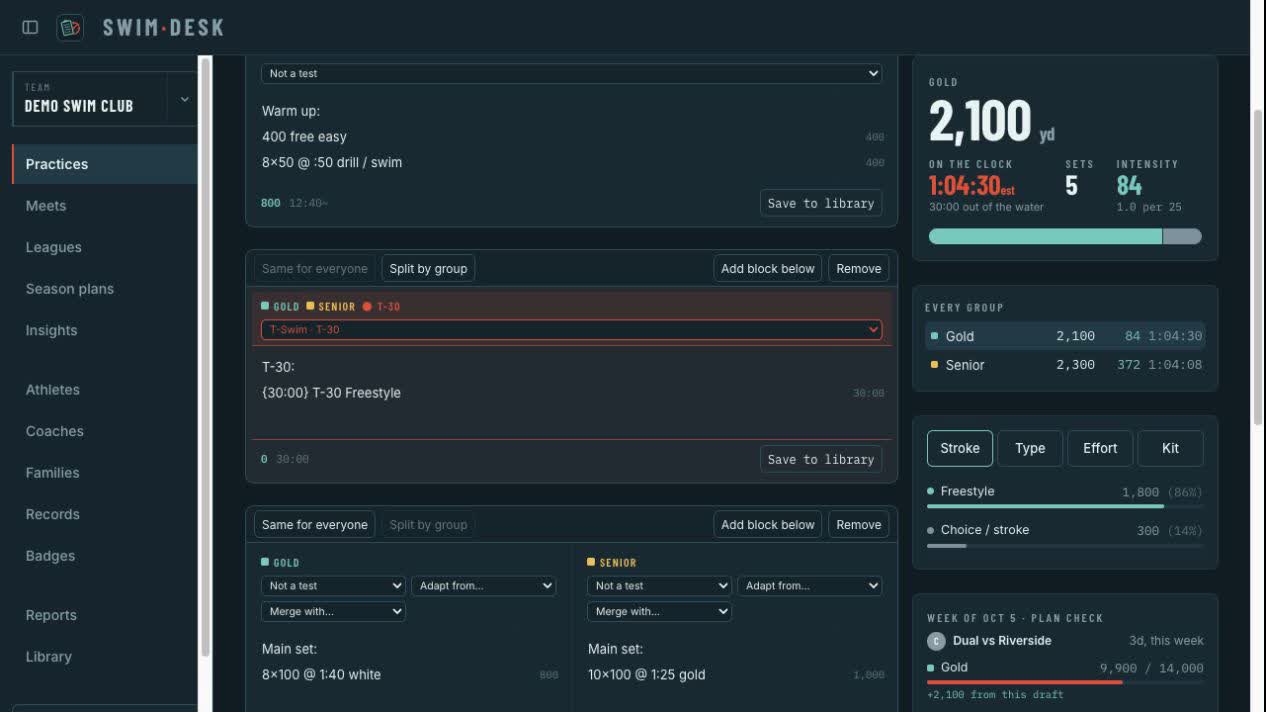The image size is (1266, 712).
Task: Go to Meets in the sidebar
Action: [105, 206]
